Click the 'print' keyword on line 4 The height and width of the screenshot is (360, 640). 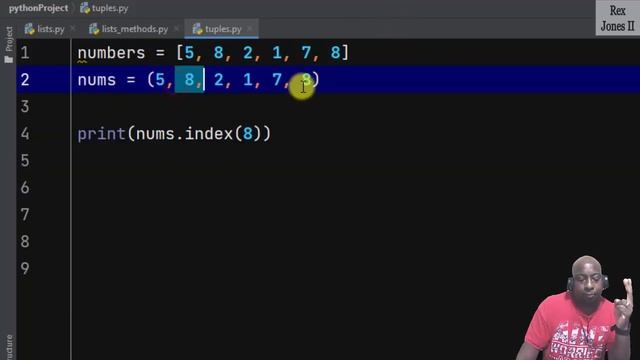pos(101,134)
